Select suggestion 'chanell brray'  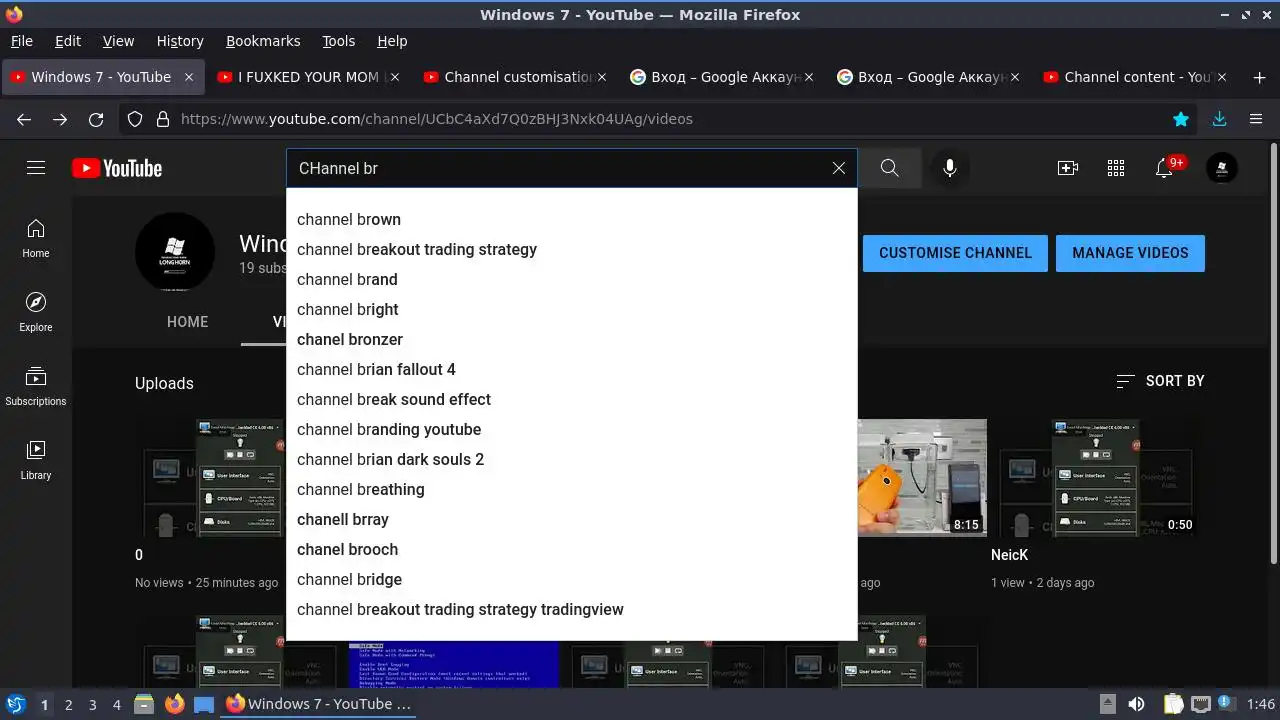(x=571, y=519)
